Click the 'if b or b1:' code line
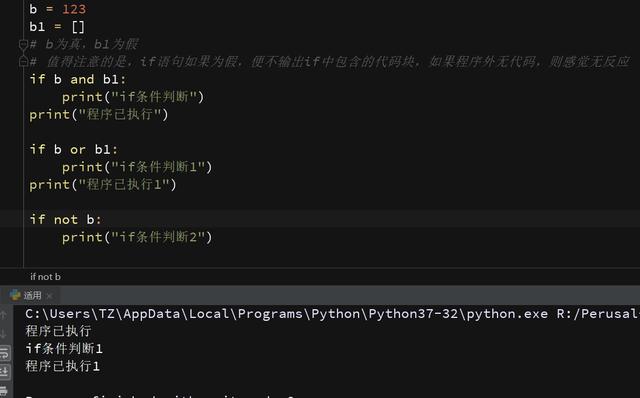 [x=74, y=149]
